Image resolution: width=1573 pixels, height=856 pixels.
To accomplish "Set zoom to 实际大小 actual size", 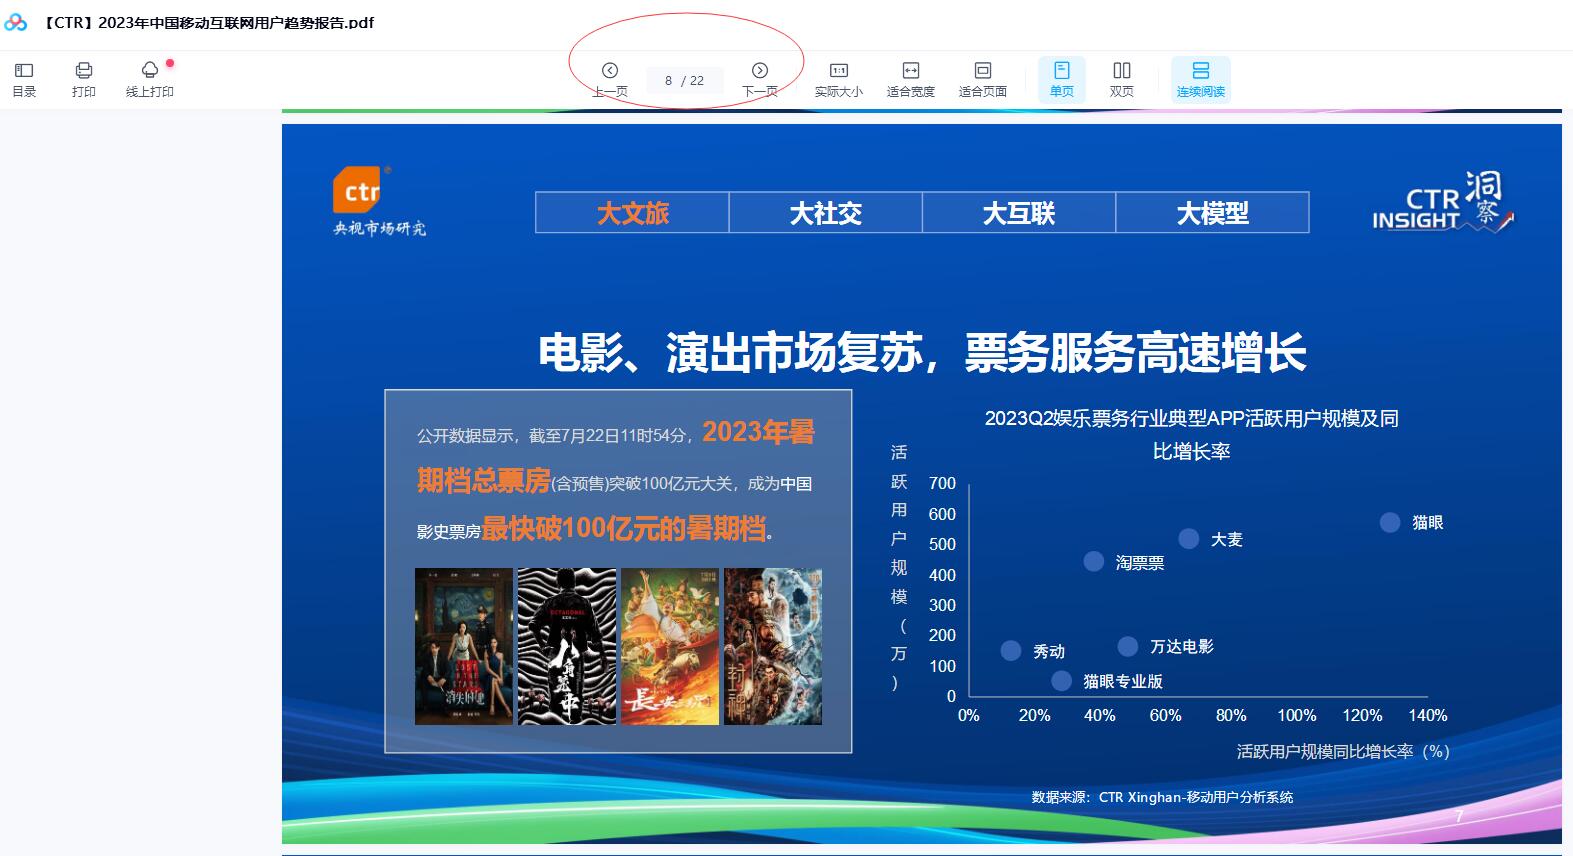I will point(838,79).
